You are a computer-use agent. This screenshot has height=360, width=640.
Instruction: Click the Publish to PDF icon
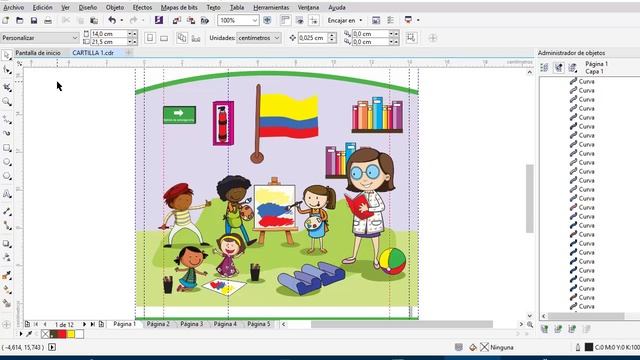[204, 20]
